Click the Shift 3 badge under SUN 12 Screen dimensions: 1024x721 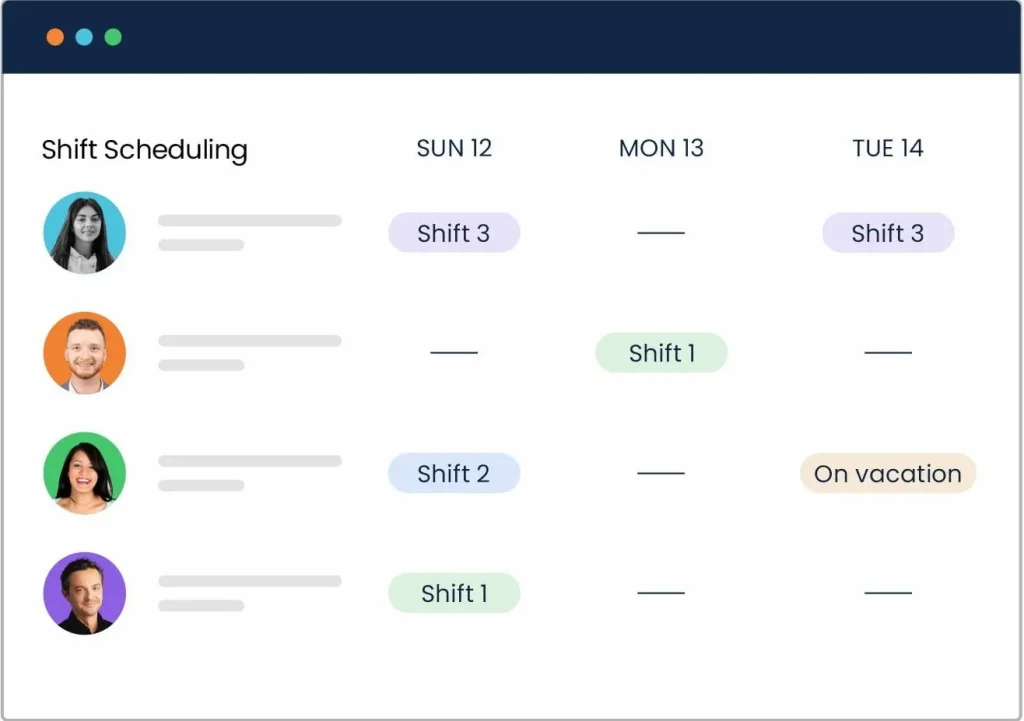[x=454, y=233]
